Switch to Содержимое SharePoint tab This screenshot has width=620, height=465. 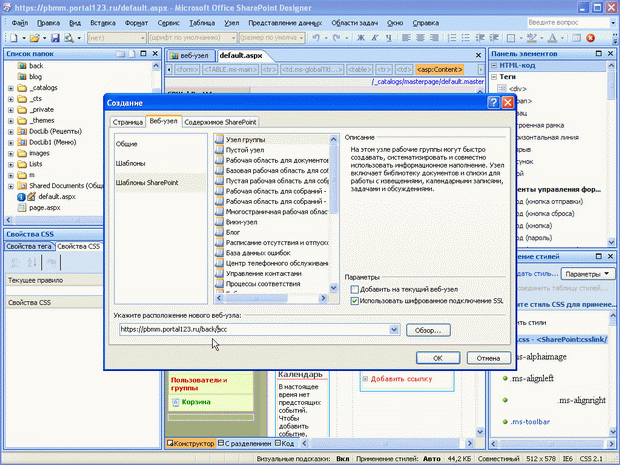[x=219, y=121]
